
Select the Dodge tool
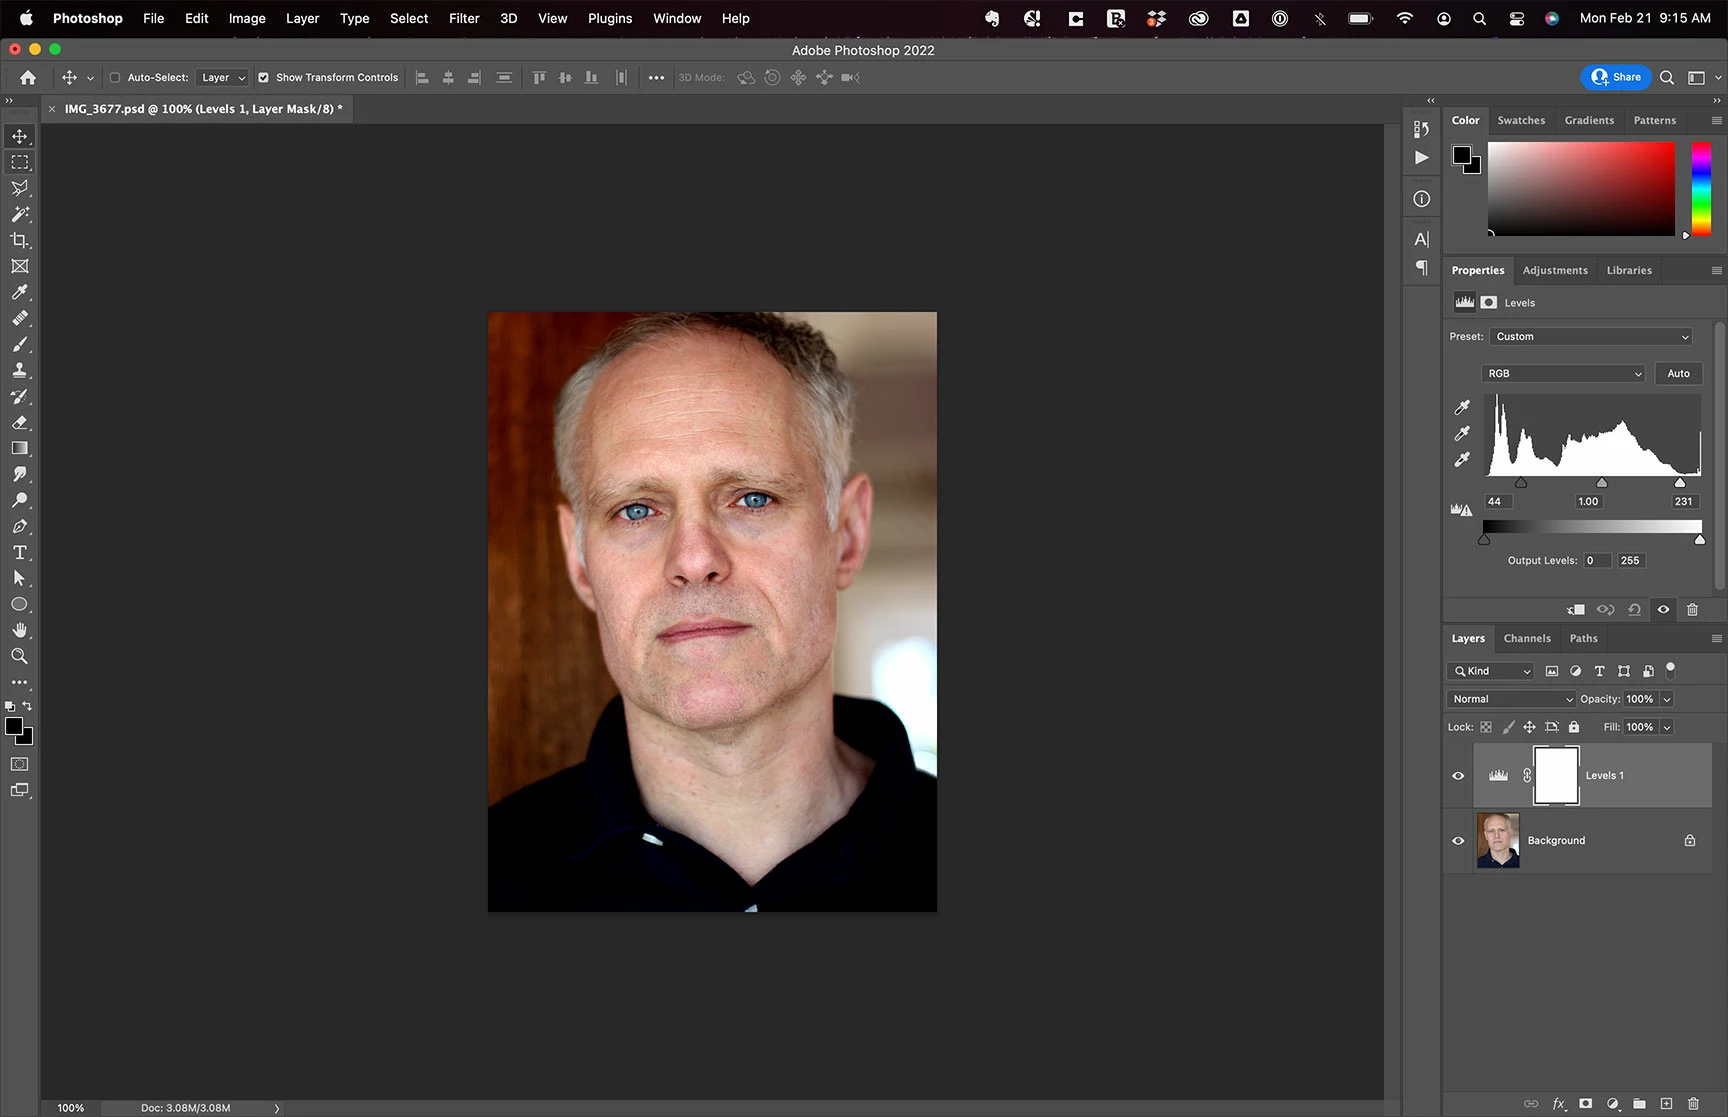tap(20, 500)
